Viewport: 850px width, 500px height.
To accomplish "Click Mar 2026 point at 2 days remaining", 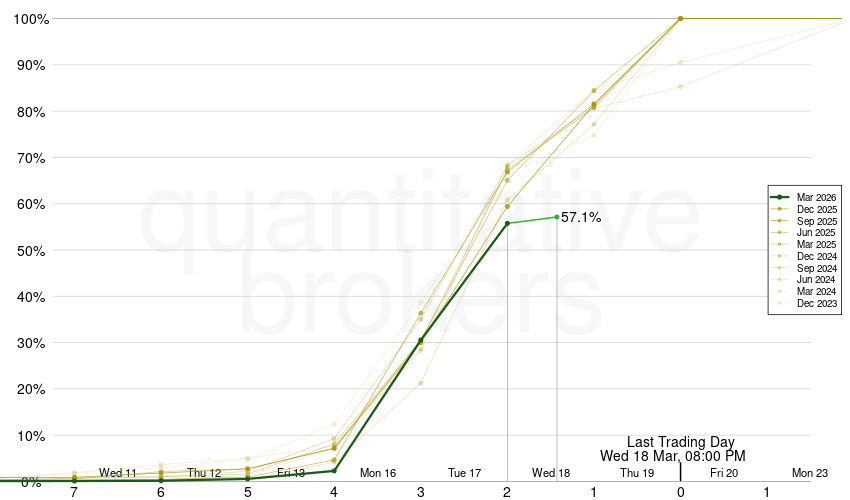I will (x=507, y=223).
